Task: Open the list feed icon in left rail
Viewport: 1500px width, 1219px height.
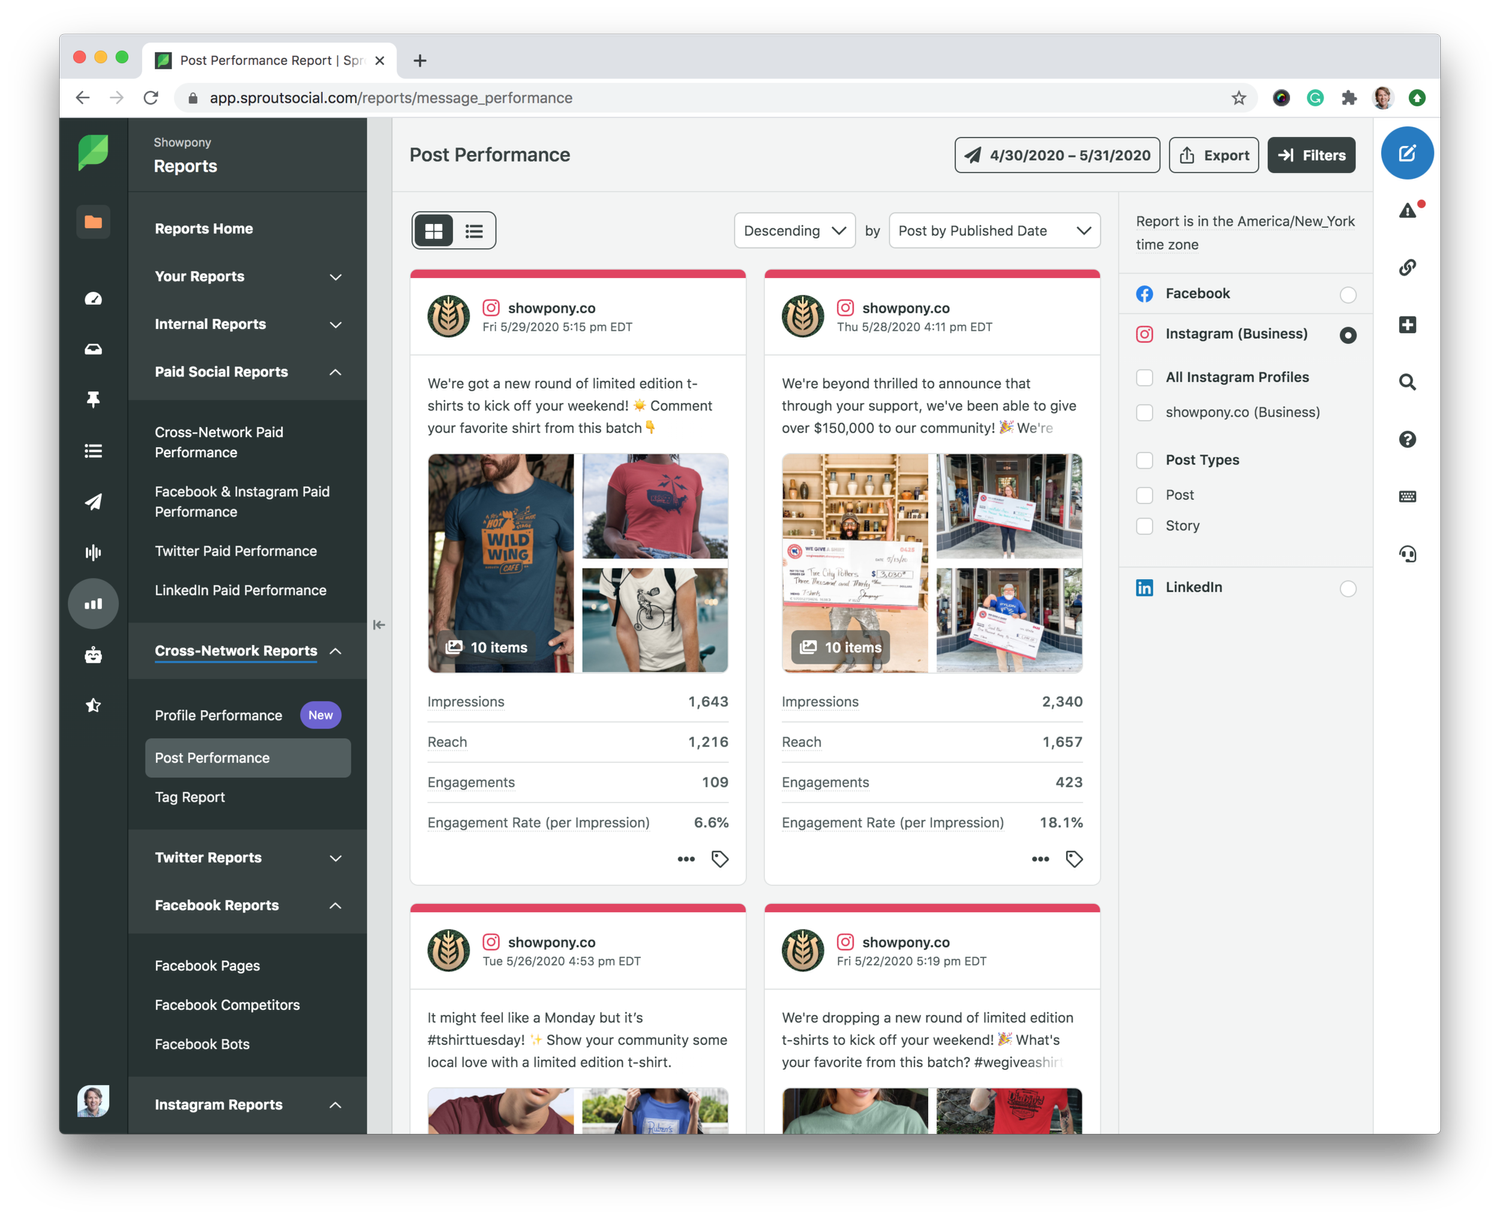Action: tap(93, 451)
